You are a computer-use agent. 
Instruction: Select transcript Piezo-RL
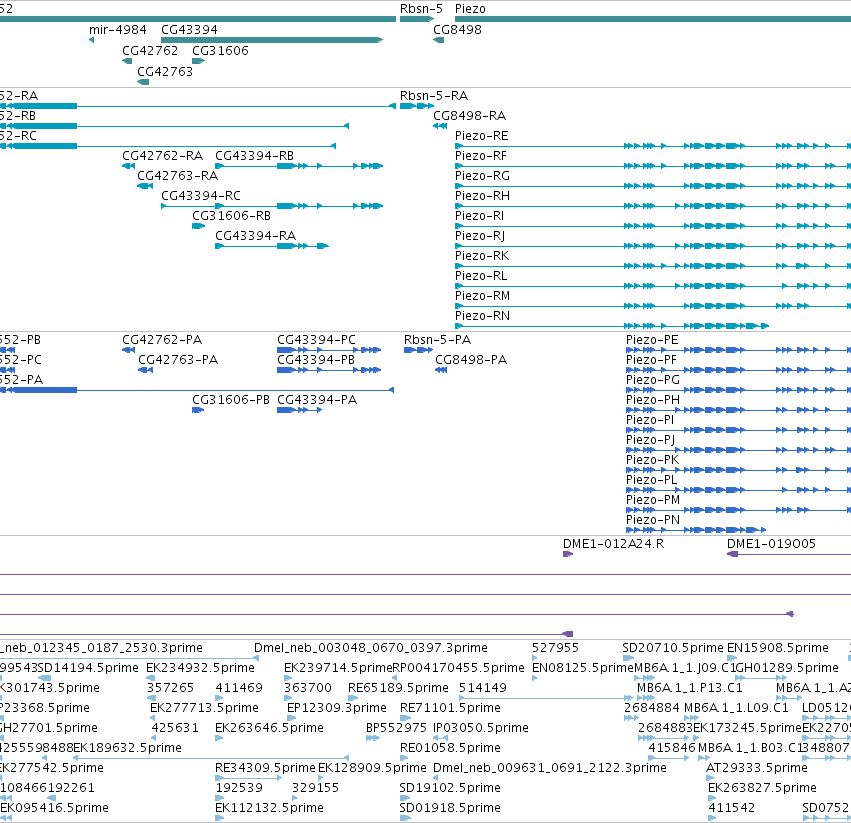(x=481, y=276)
